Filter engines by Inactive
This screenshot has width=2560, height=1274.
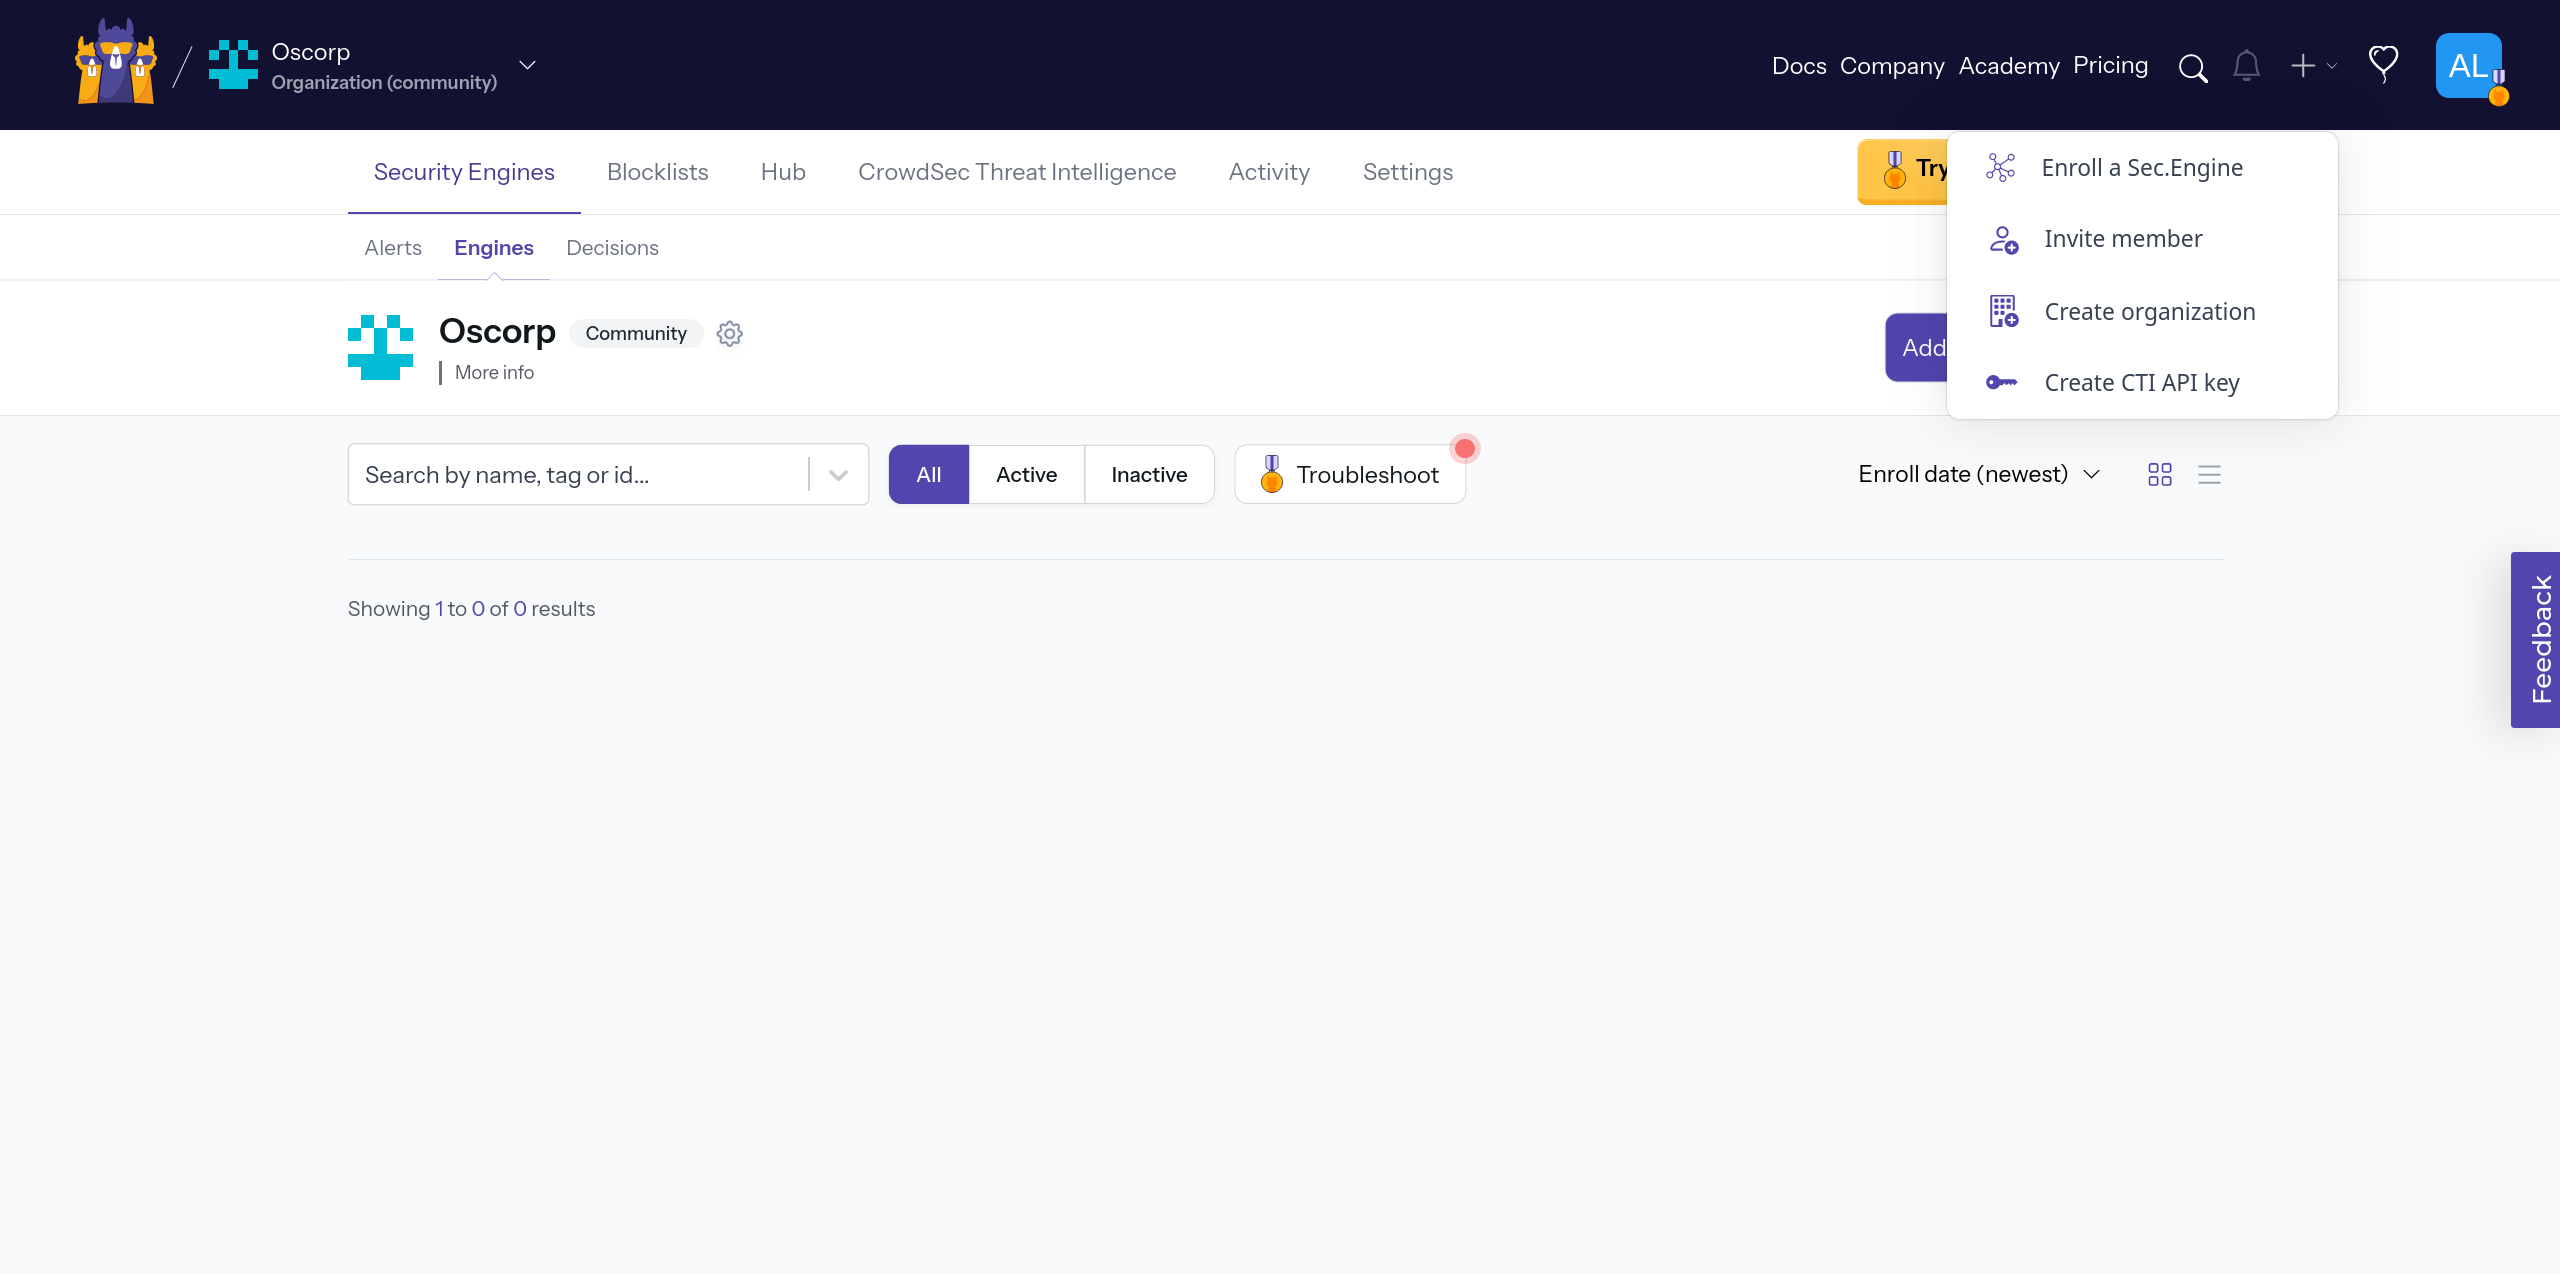pos(1148,474)
